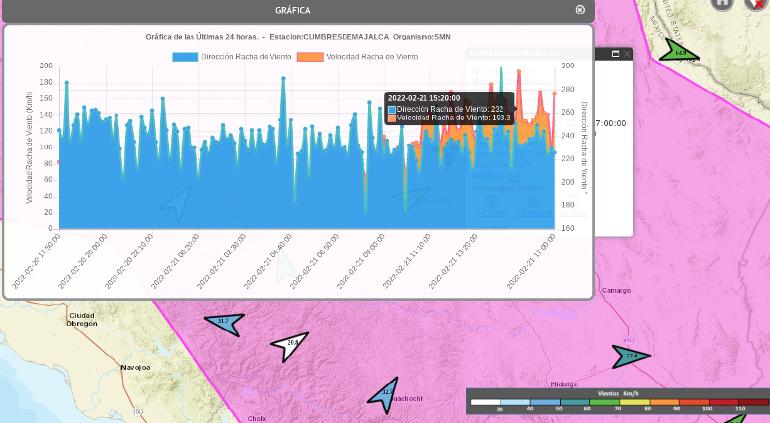Click the Hidalgo label on the map
Image resolution: width=770 pixels, height=423 pixels.
pyautogui.click(x=564, y=384)
